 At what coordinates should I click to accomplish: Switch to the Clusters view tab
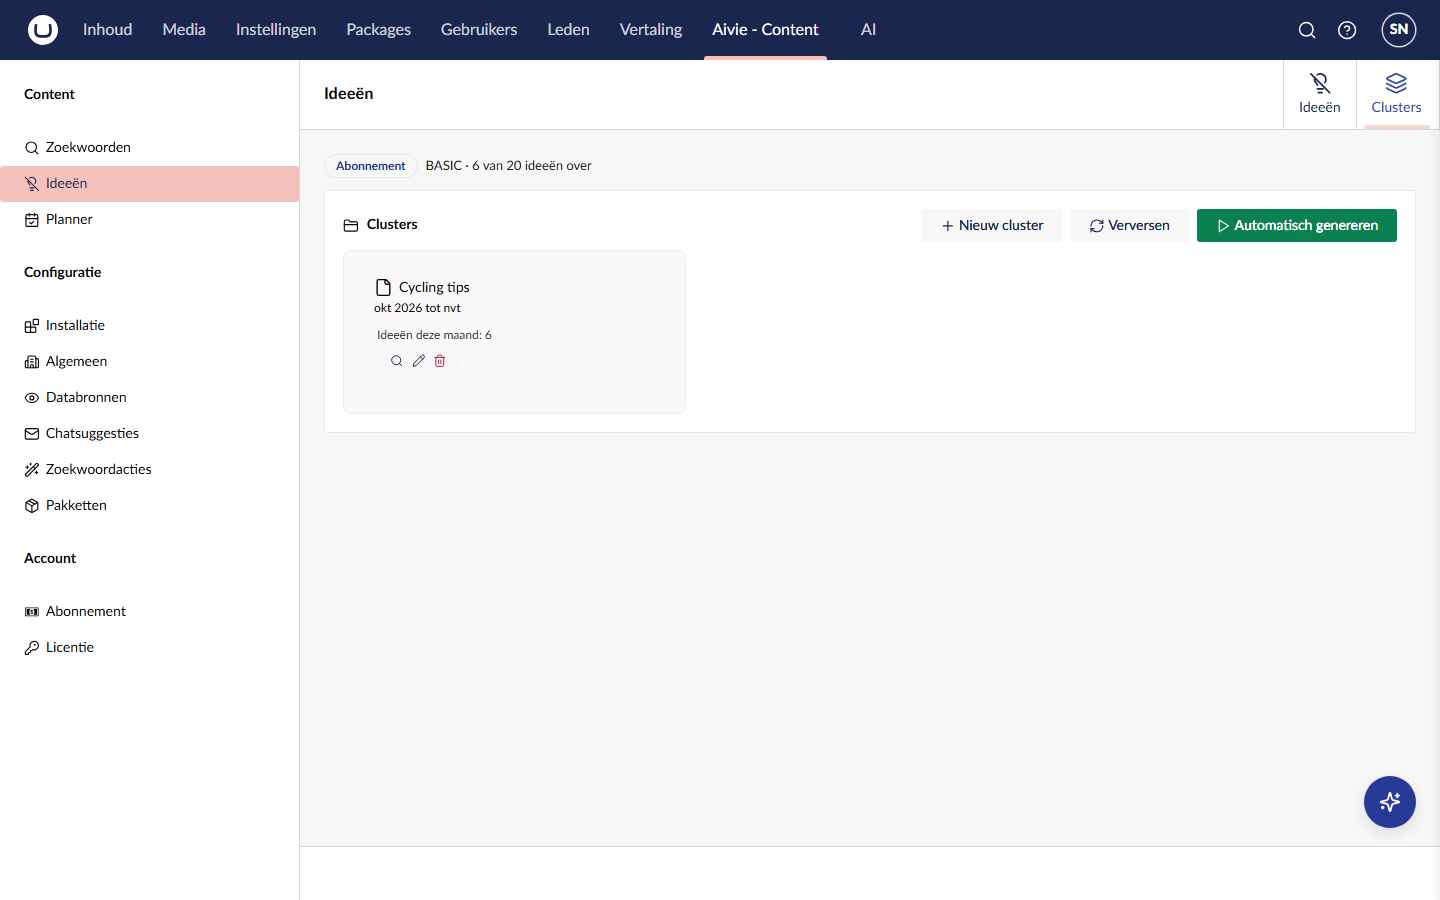coord(1396,94)
